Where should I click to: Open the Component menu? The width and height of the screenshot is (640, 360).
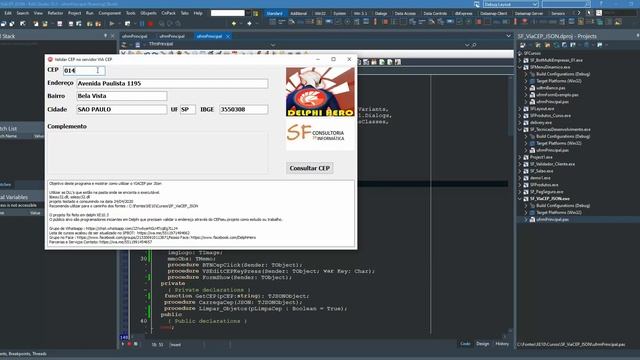110,13
